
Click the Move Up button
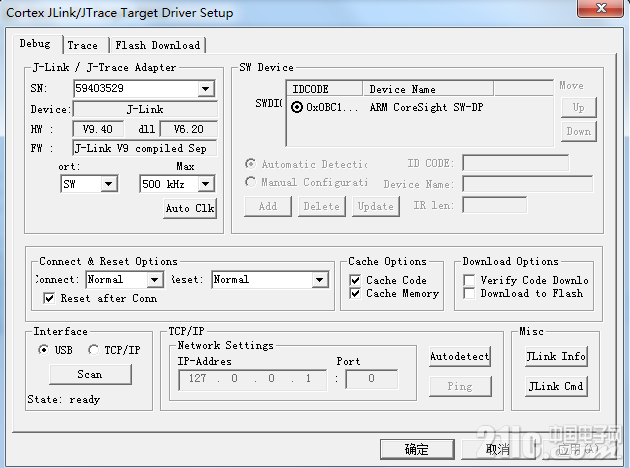tap(579, 108)
